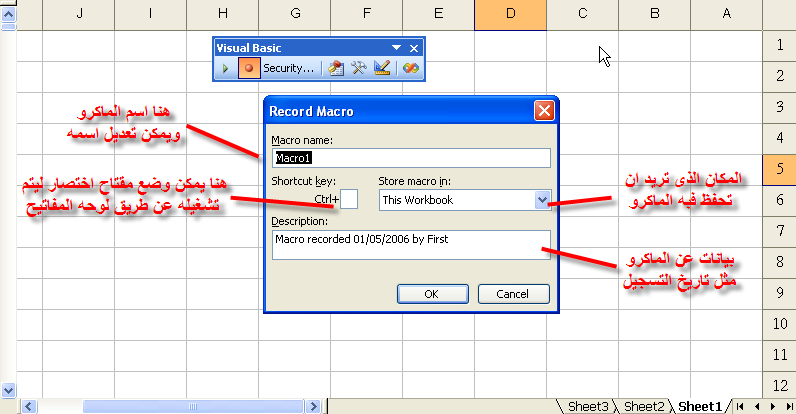Click the vertical scrollbar down arrow
The height and width of the screenshot is (414, 796).
pos(8,390)
